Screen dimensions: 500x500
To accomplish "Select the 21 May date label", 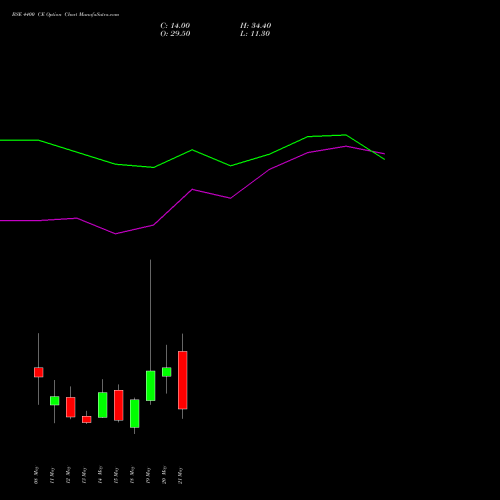I will point(180,475).
